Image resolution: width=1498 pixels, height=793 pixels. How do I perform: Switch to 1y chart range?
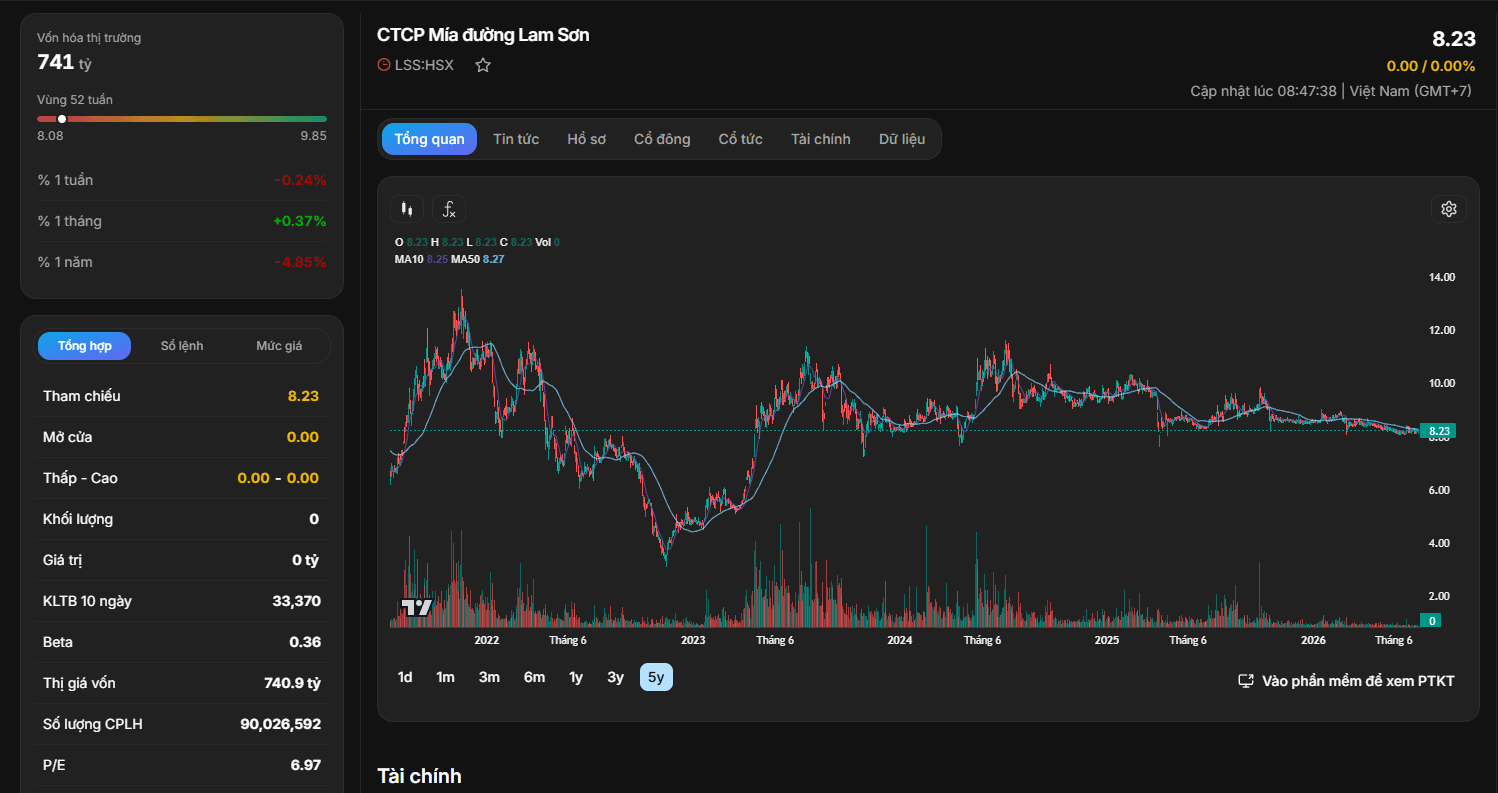576,677
